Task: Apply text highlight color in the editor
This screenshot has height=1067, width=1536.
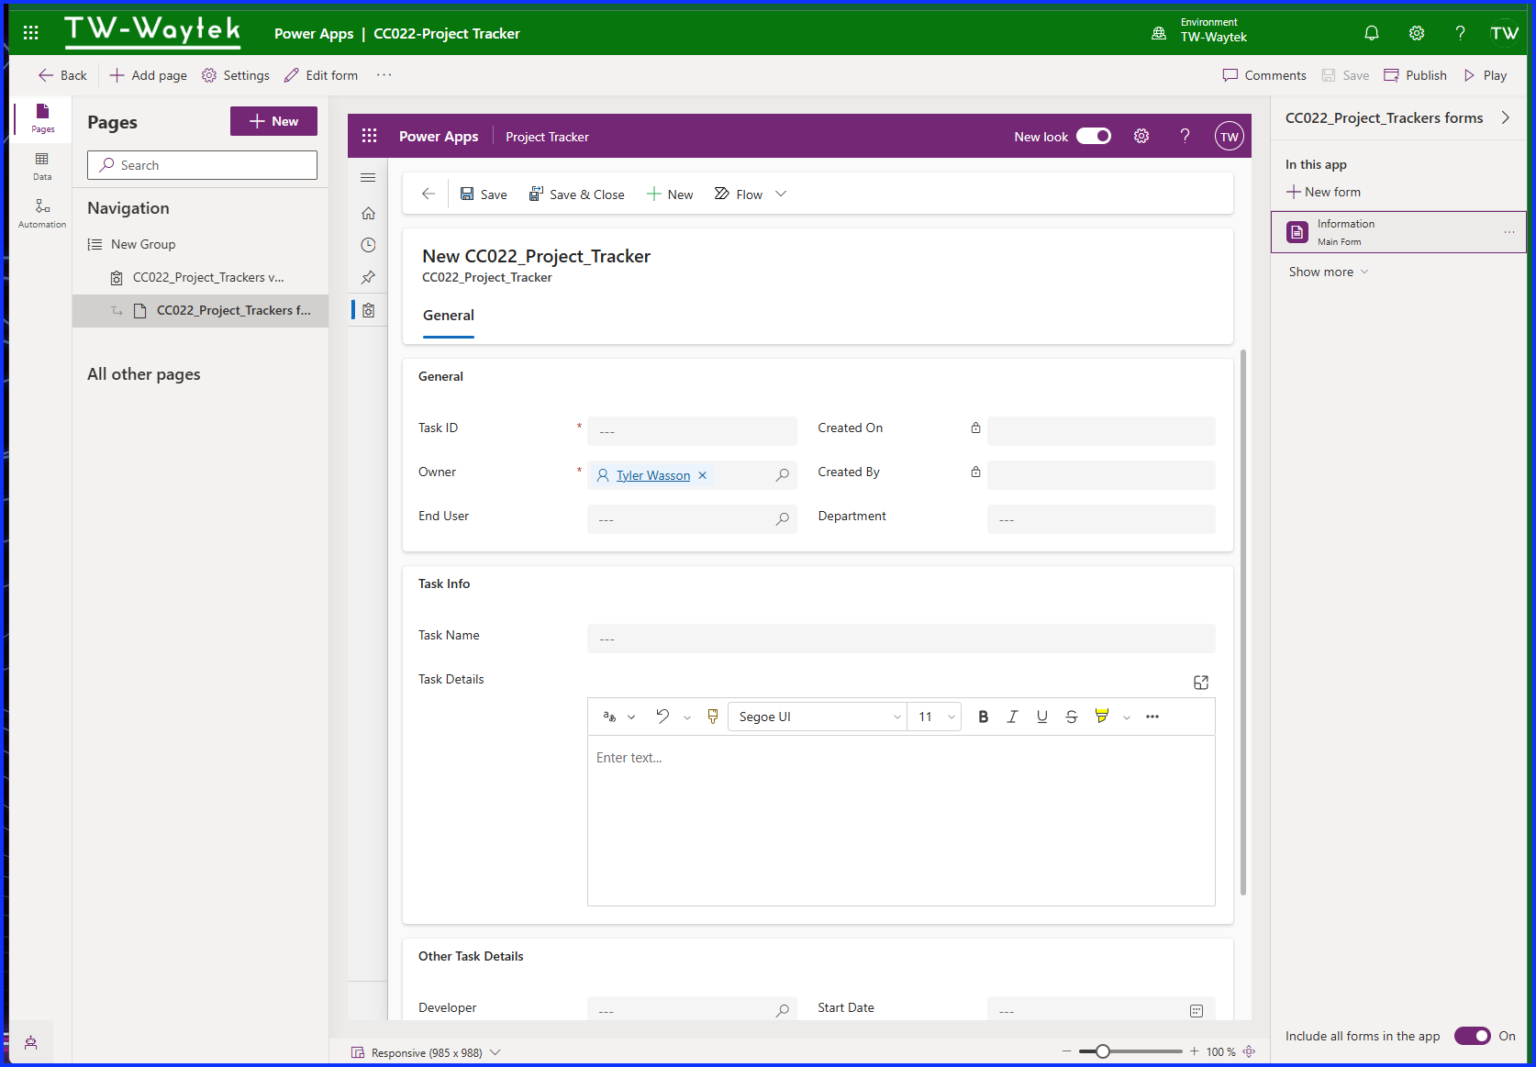Action: 1101,716
